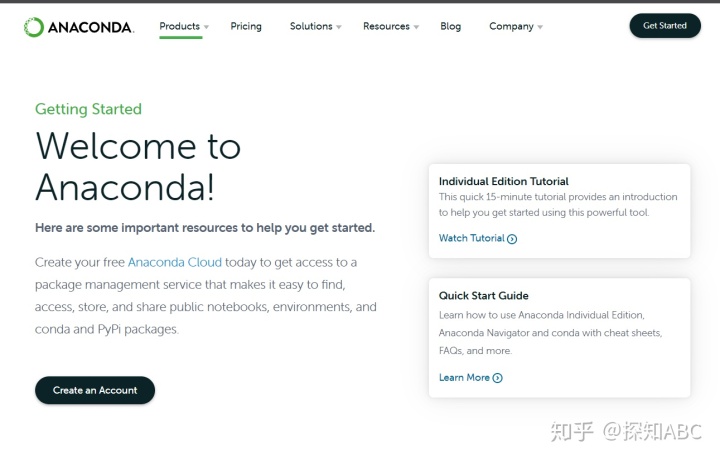
Task: Expand the Company dropdown arrow
Action: tap(540, 27)
